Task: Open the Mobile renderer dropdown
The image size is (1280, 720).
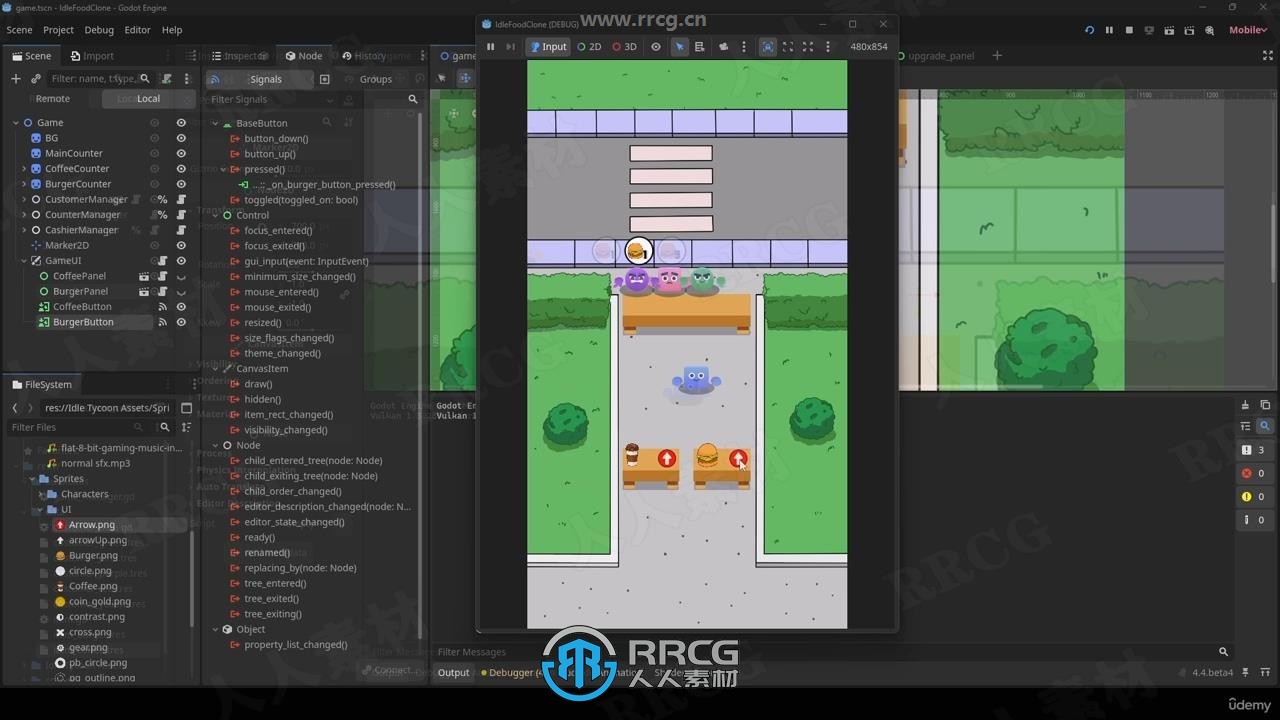Action: tap(1248, 30)
